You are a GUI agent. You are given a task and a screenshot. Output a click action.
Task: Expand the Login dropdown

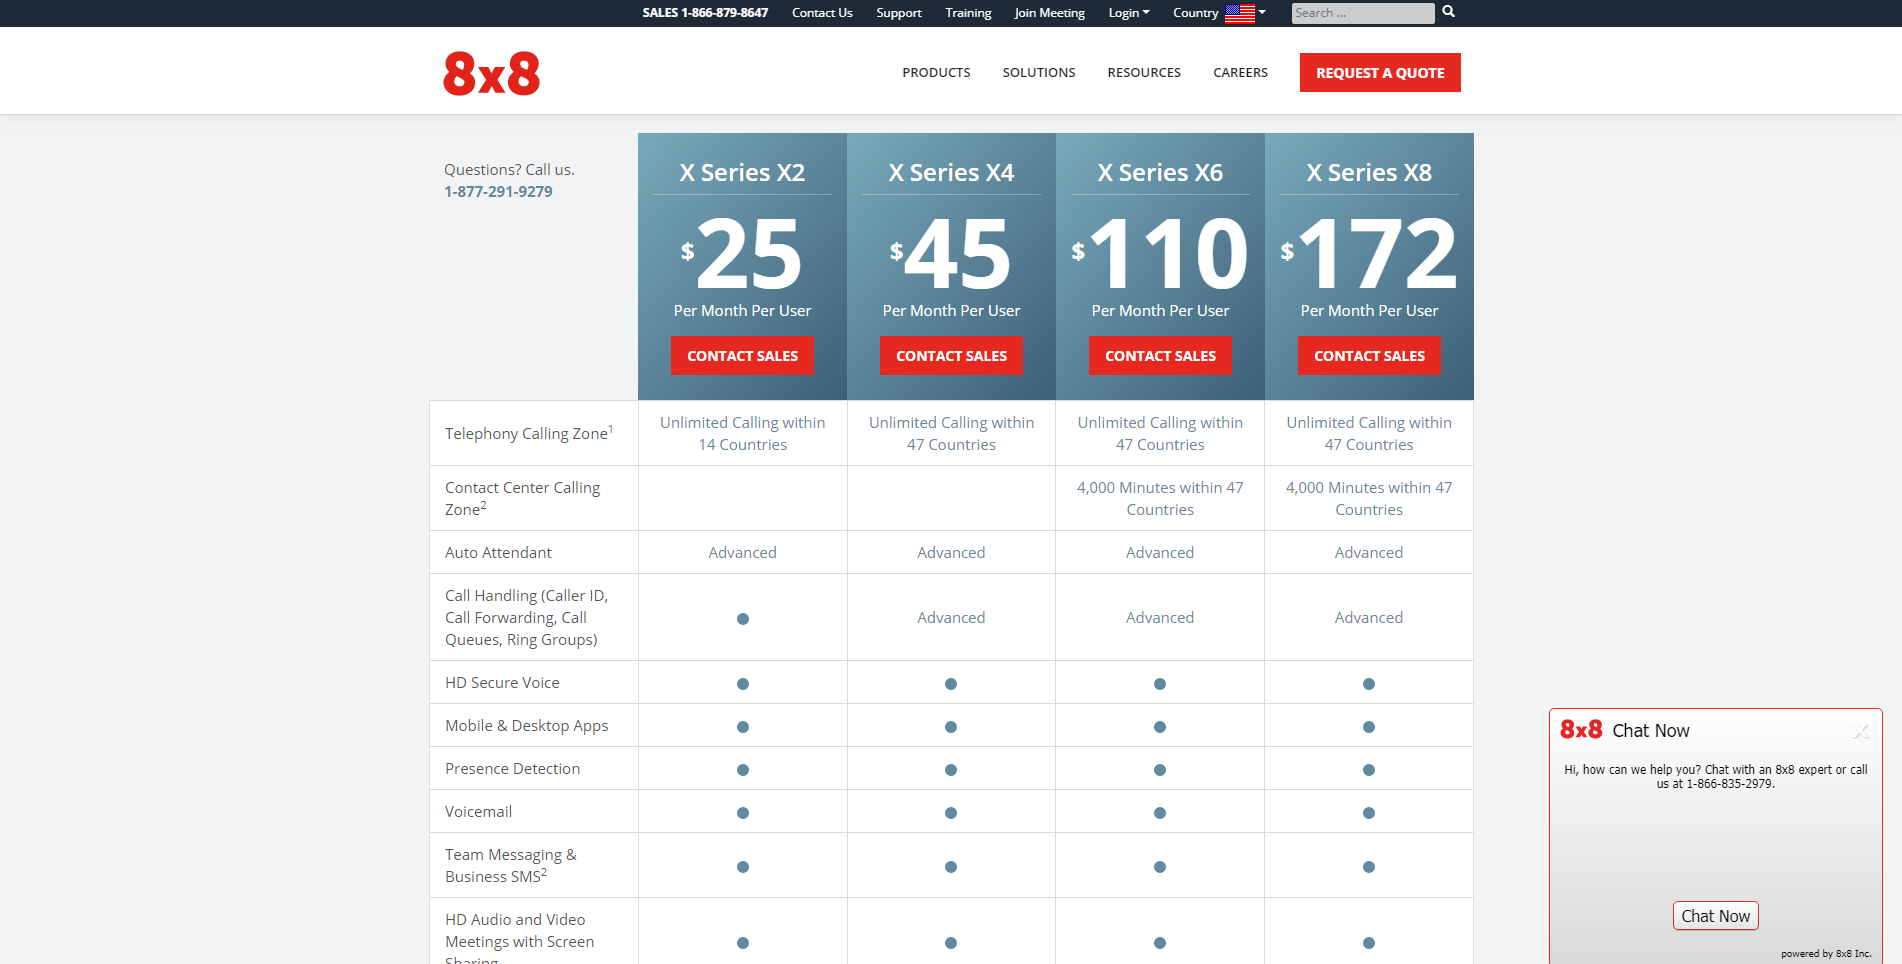pos(1129,13)
